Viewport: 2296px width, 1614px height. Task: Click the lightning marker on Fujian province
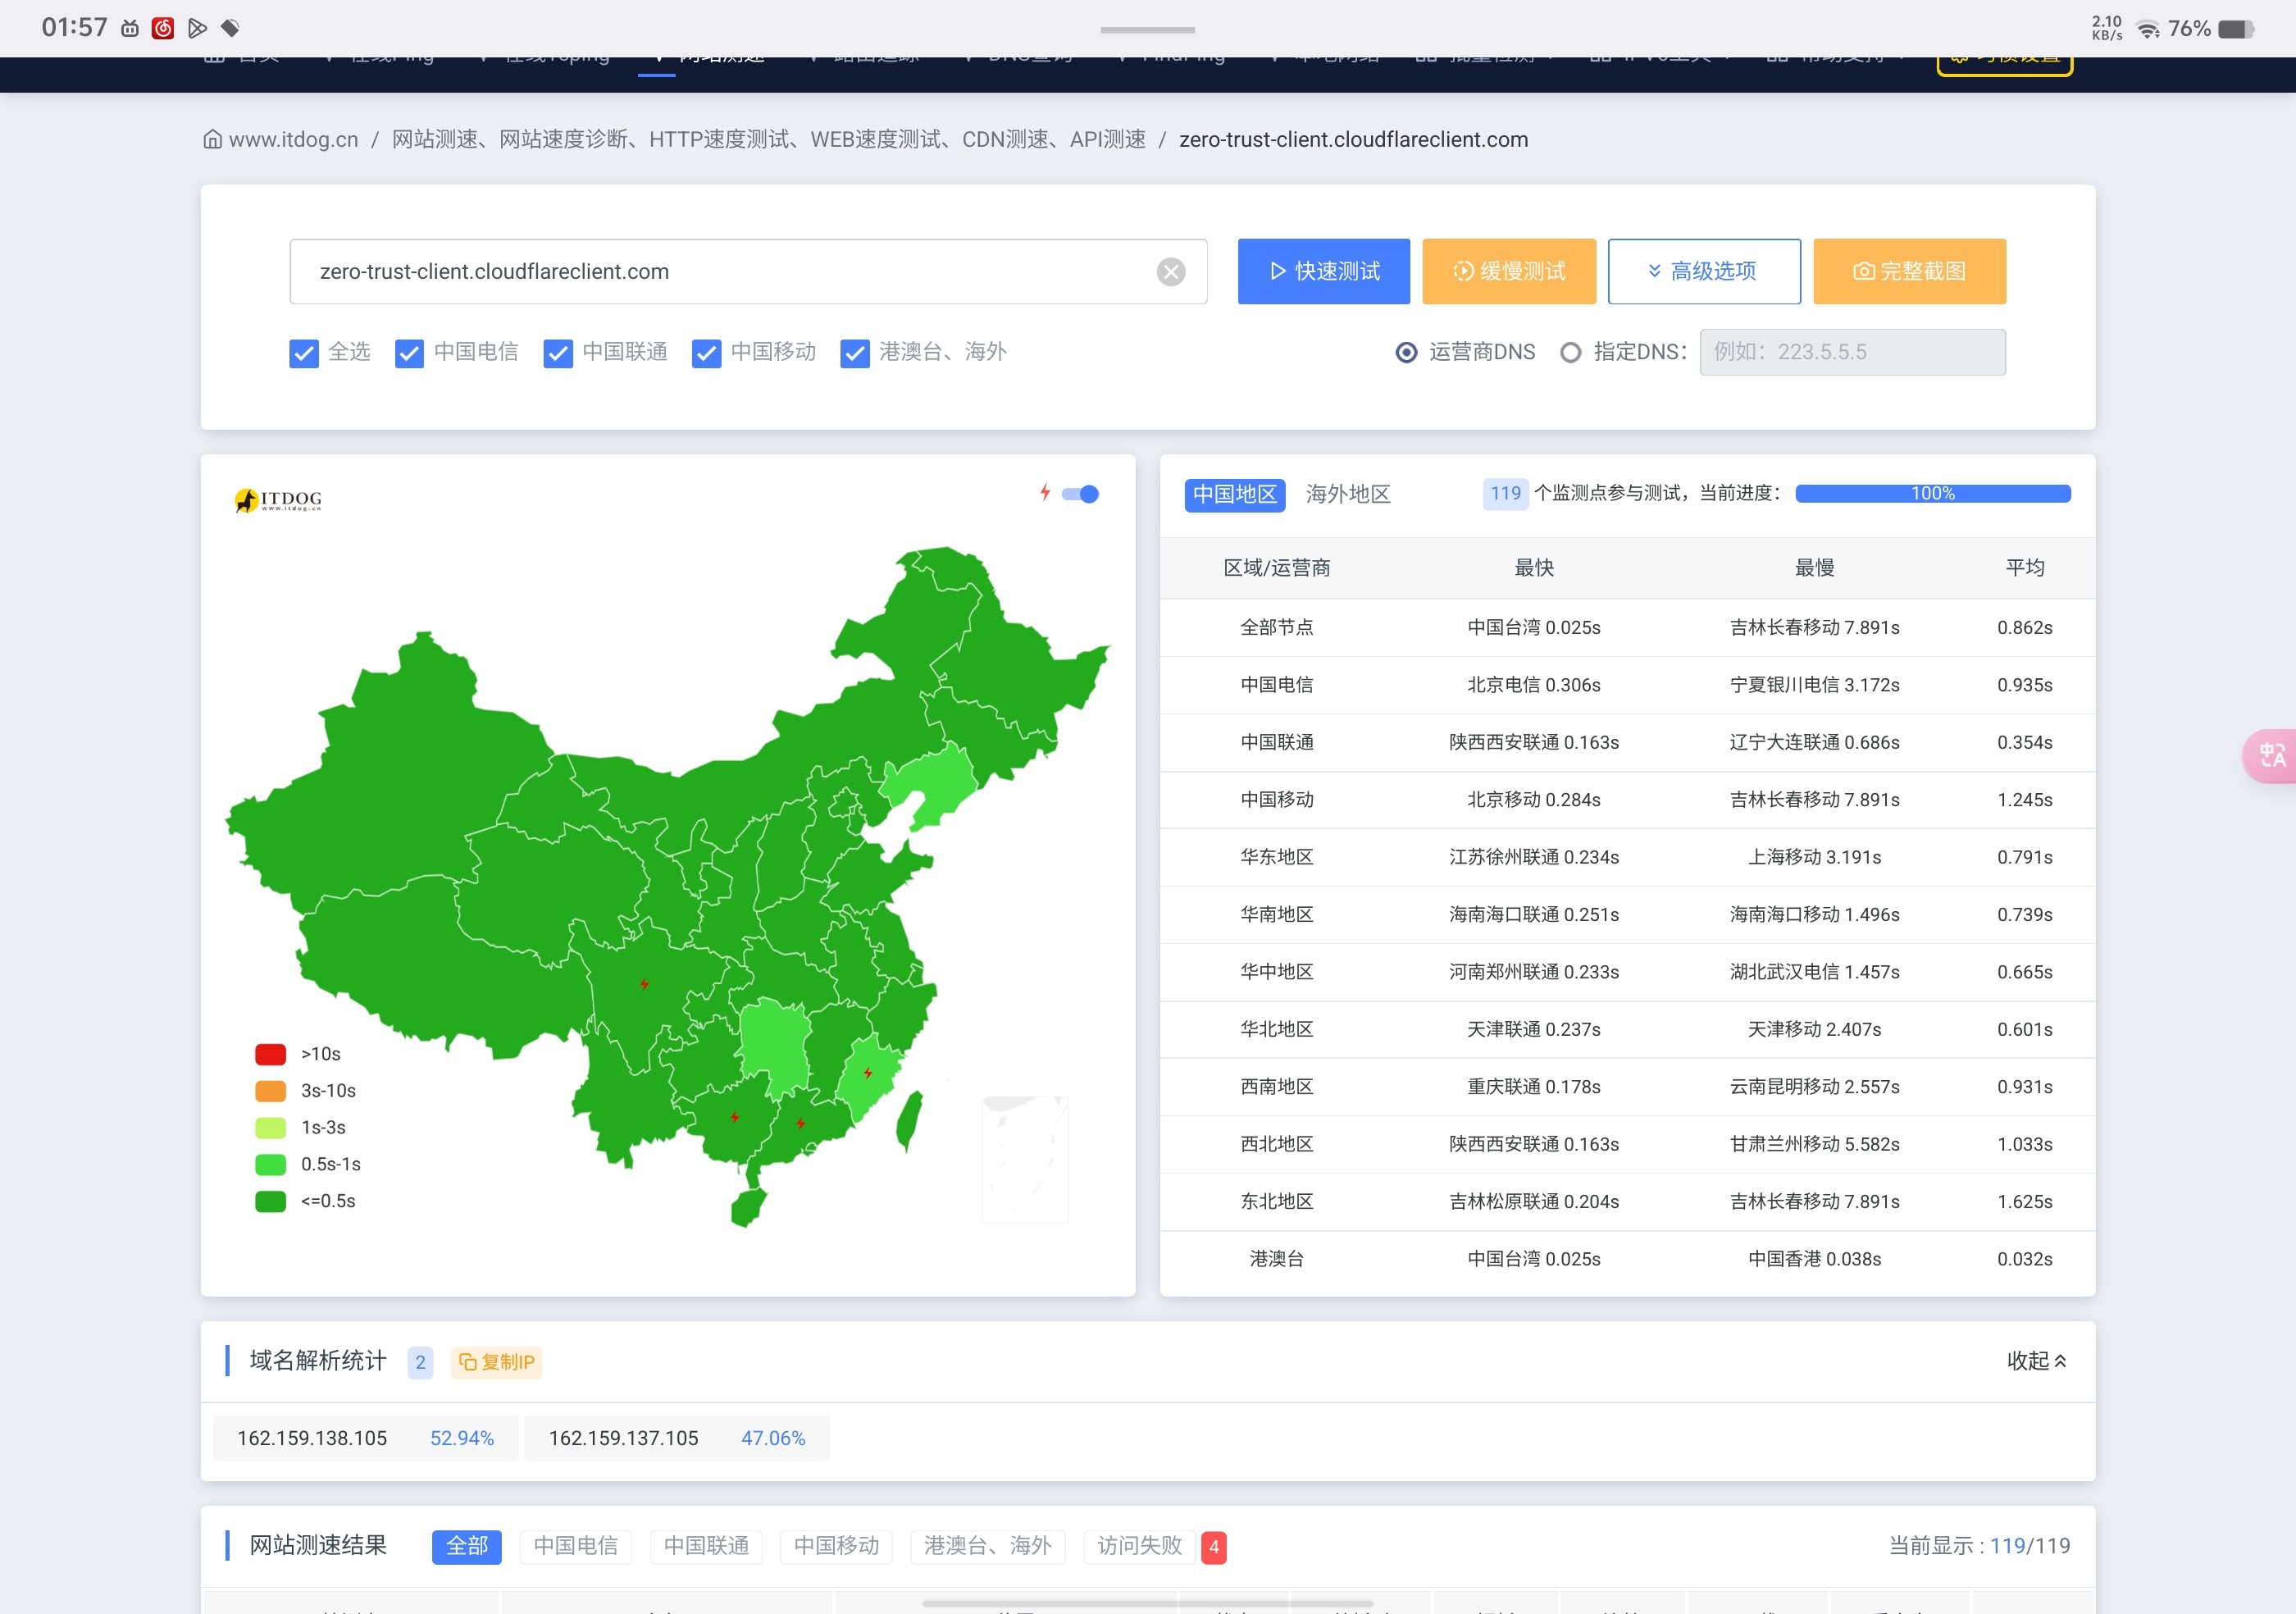click(868, 1073)
